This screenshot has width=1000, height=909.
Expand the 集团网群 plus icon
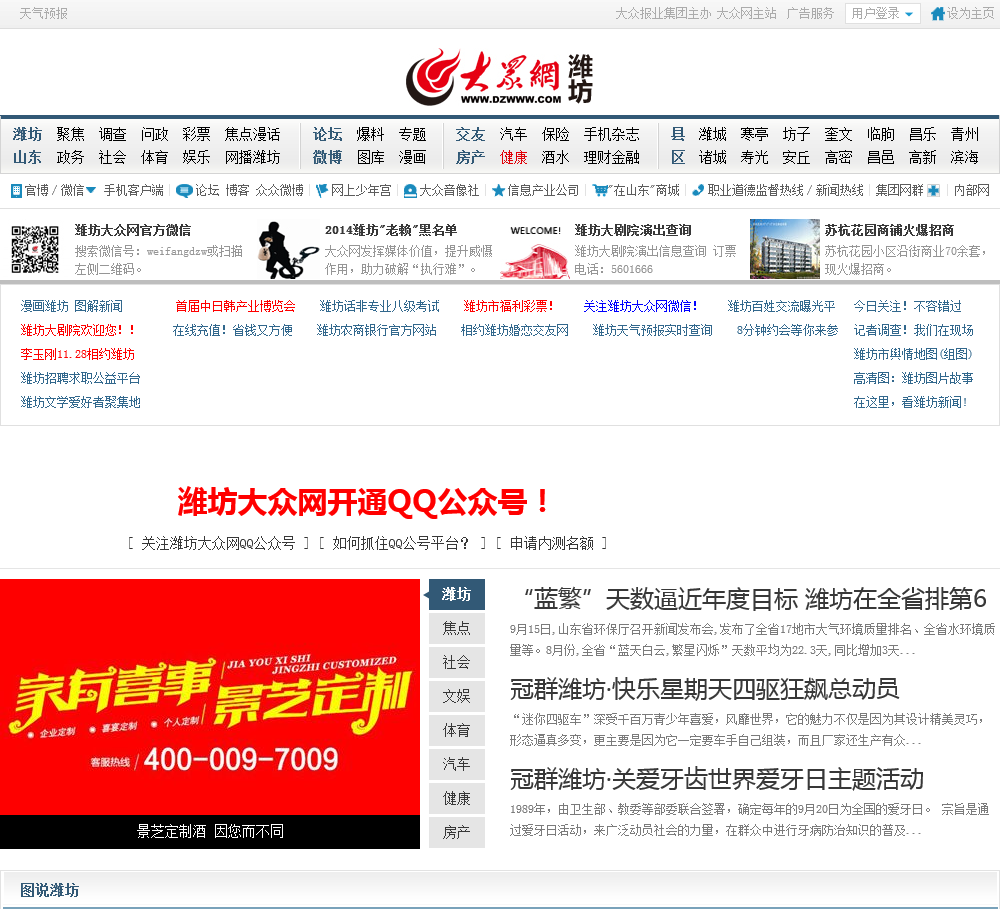coord(933,190)
